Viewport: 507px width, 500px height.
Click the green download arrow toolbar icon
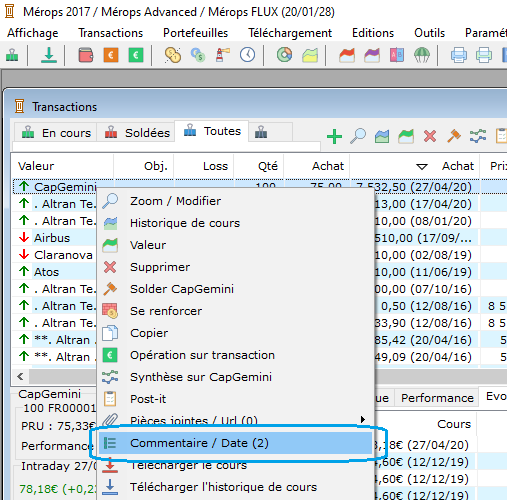pos(49,55)
